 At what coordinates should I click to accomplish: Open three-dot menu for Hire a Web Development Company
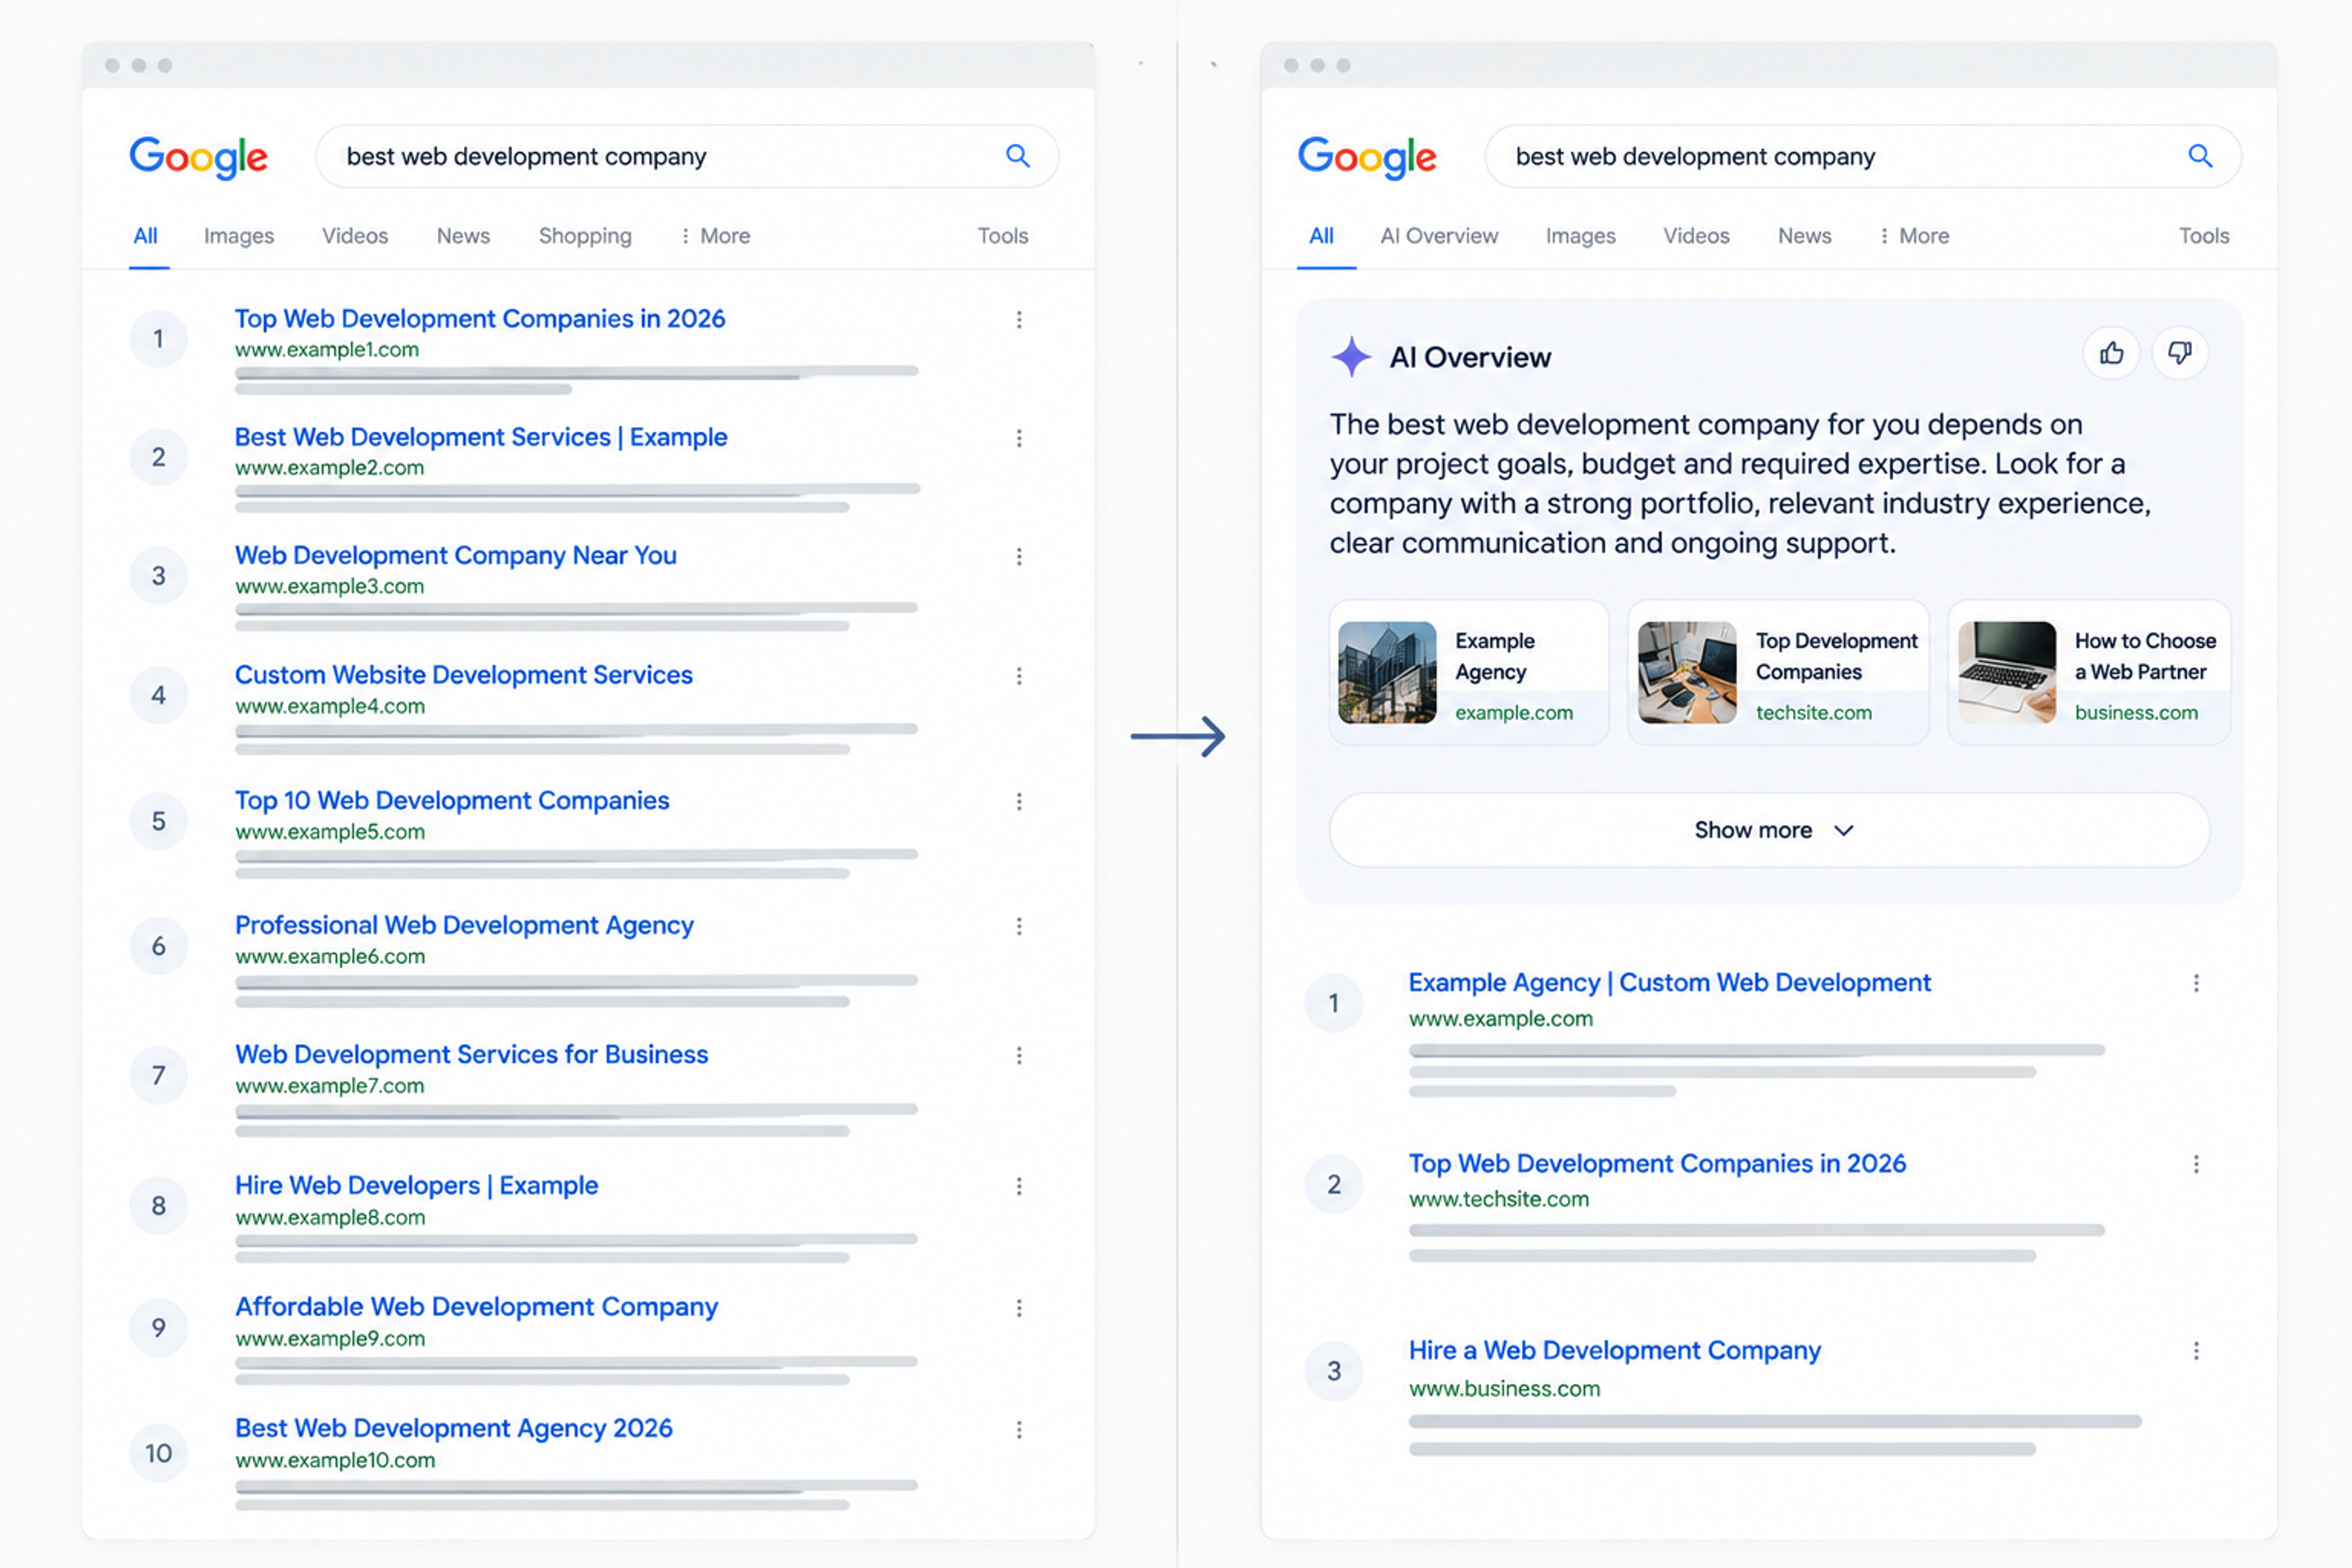pos(2196,1352)
